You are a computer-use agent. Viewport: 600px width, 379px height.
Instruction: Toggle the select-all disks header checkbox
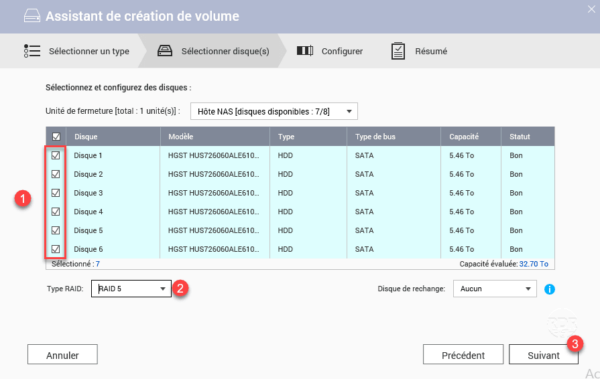pos(56,137)
